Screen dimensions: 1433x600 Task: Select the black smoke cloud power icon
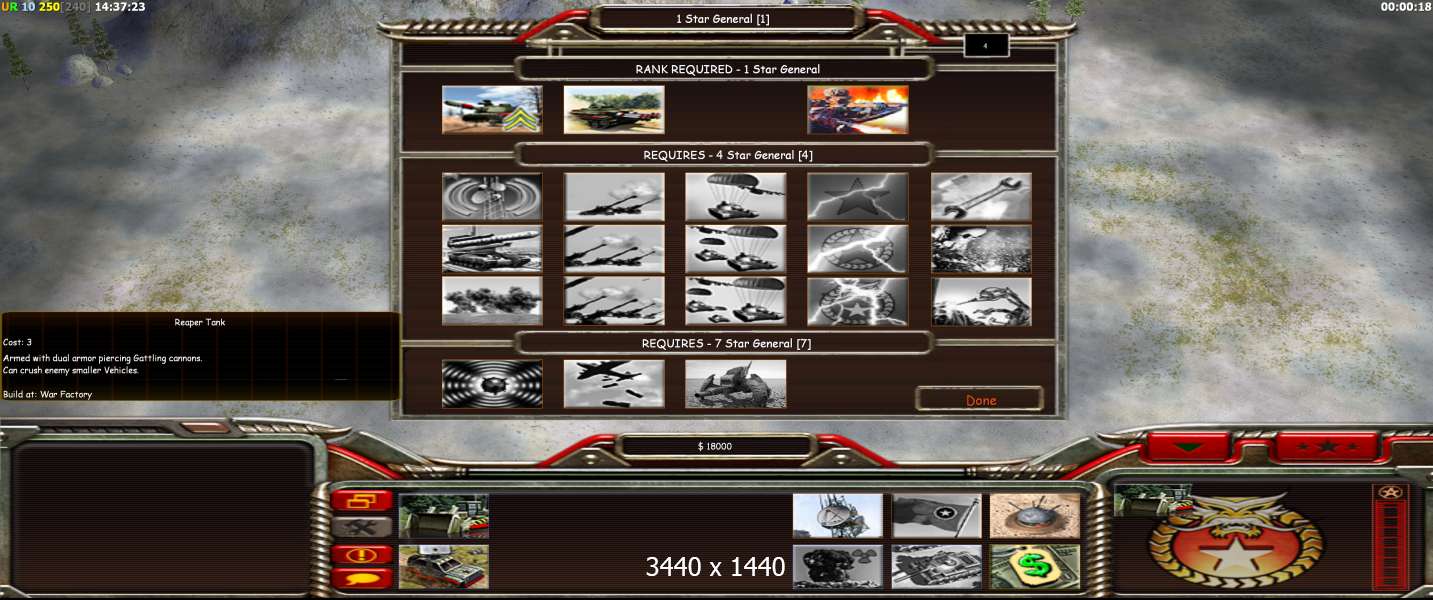pos(492,301)
